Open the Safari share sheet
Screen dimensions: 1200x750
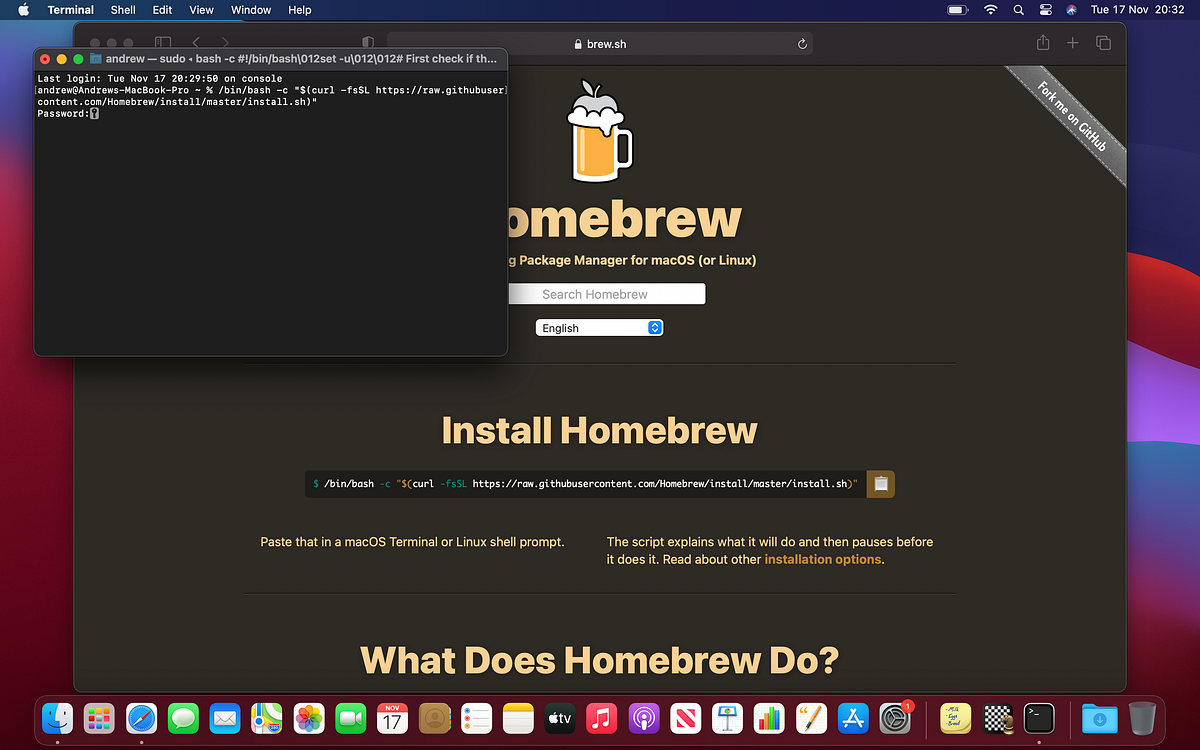coord(1042,43)
